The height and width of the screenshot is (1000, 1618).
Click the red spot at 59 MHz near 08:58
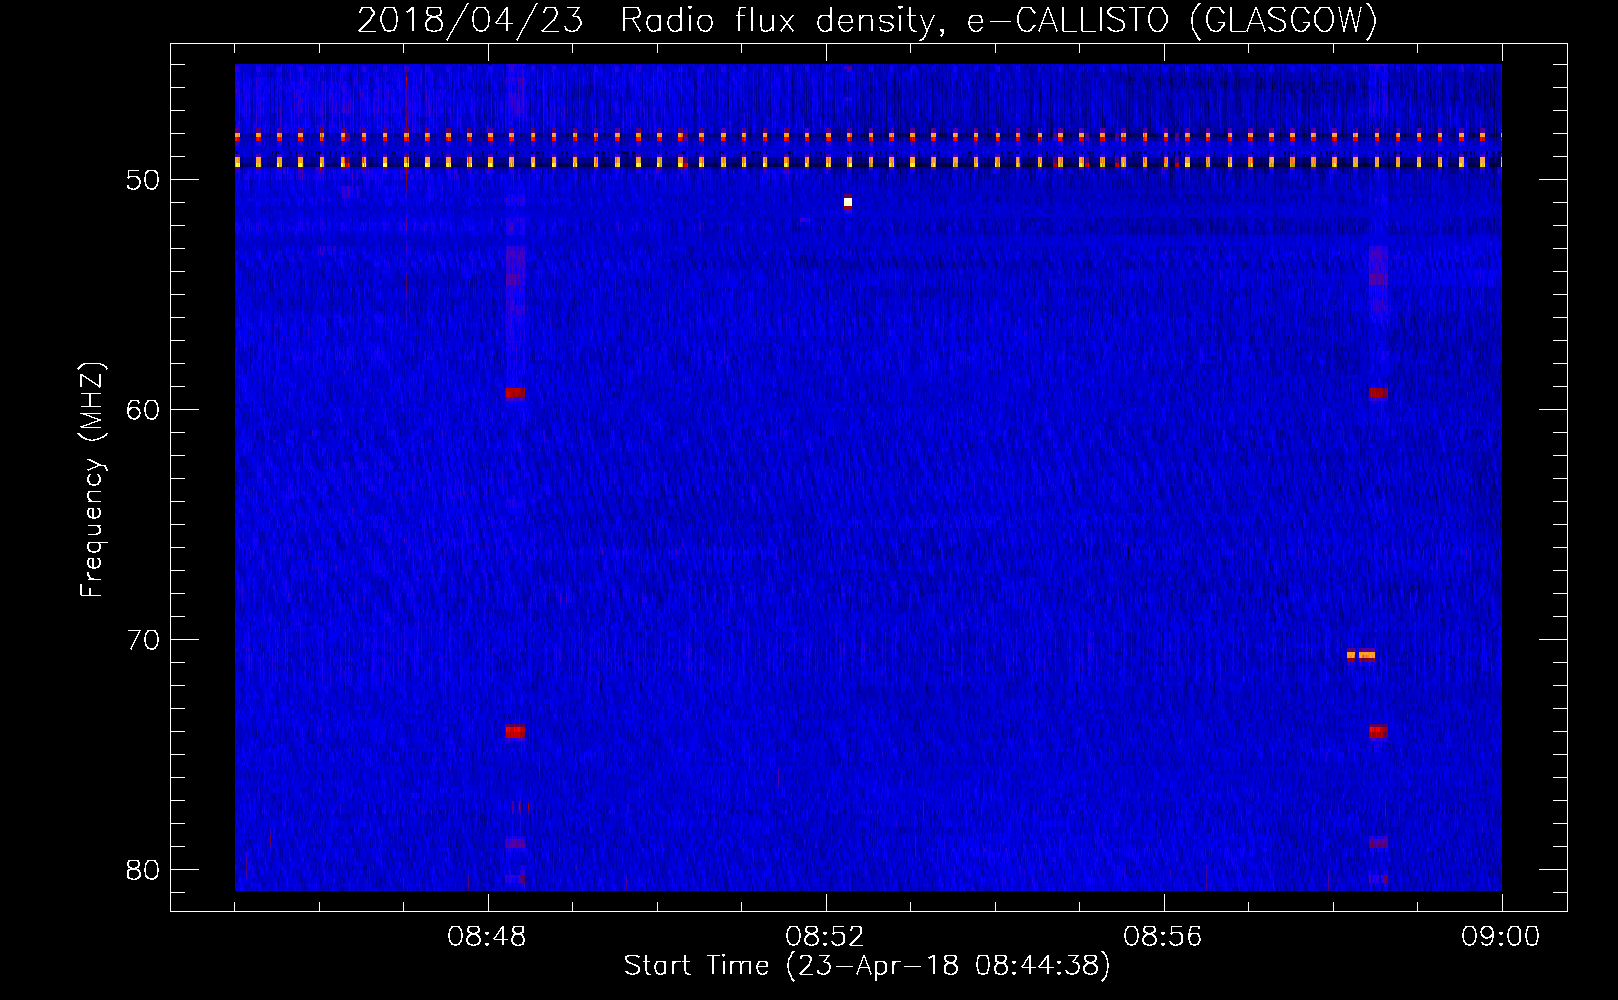[x=1378, y=393]
